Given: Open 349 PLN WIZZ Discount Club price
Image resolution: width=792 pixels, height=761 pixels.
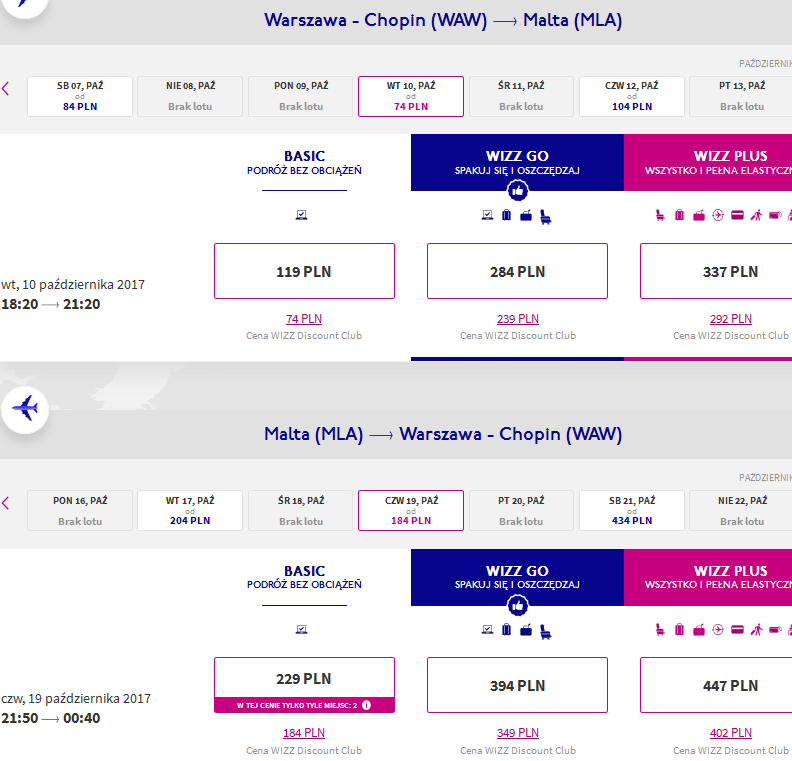Looking at the screenshot, I should 518,733.
